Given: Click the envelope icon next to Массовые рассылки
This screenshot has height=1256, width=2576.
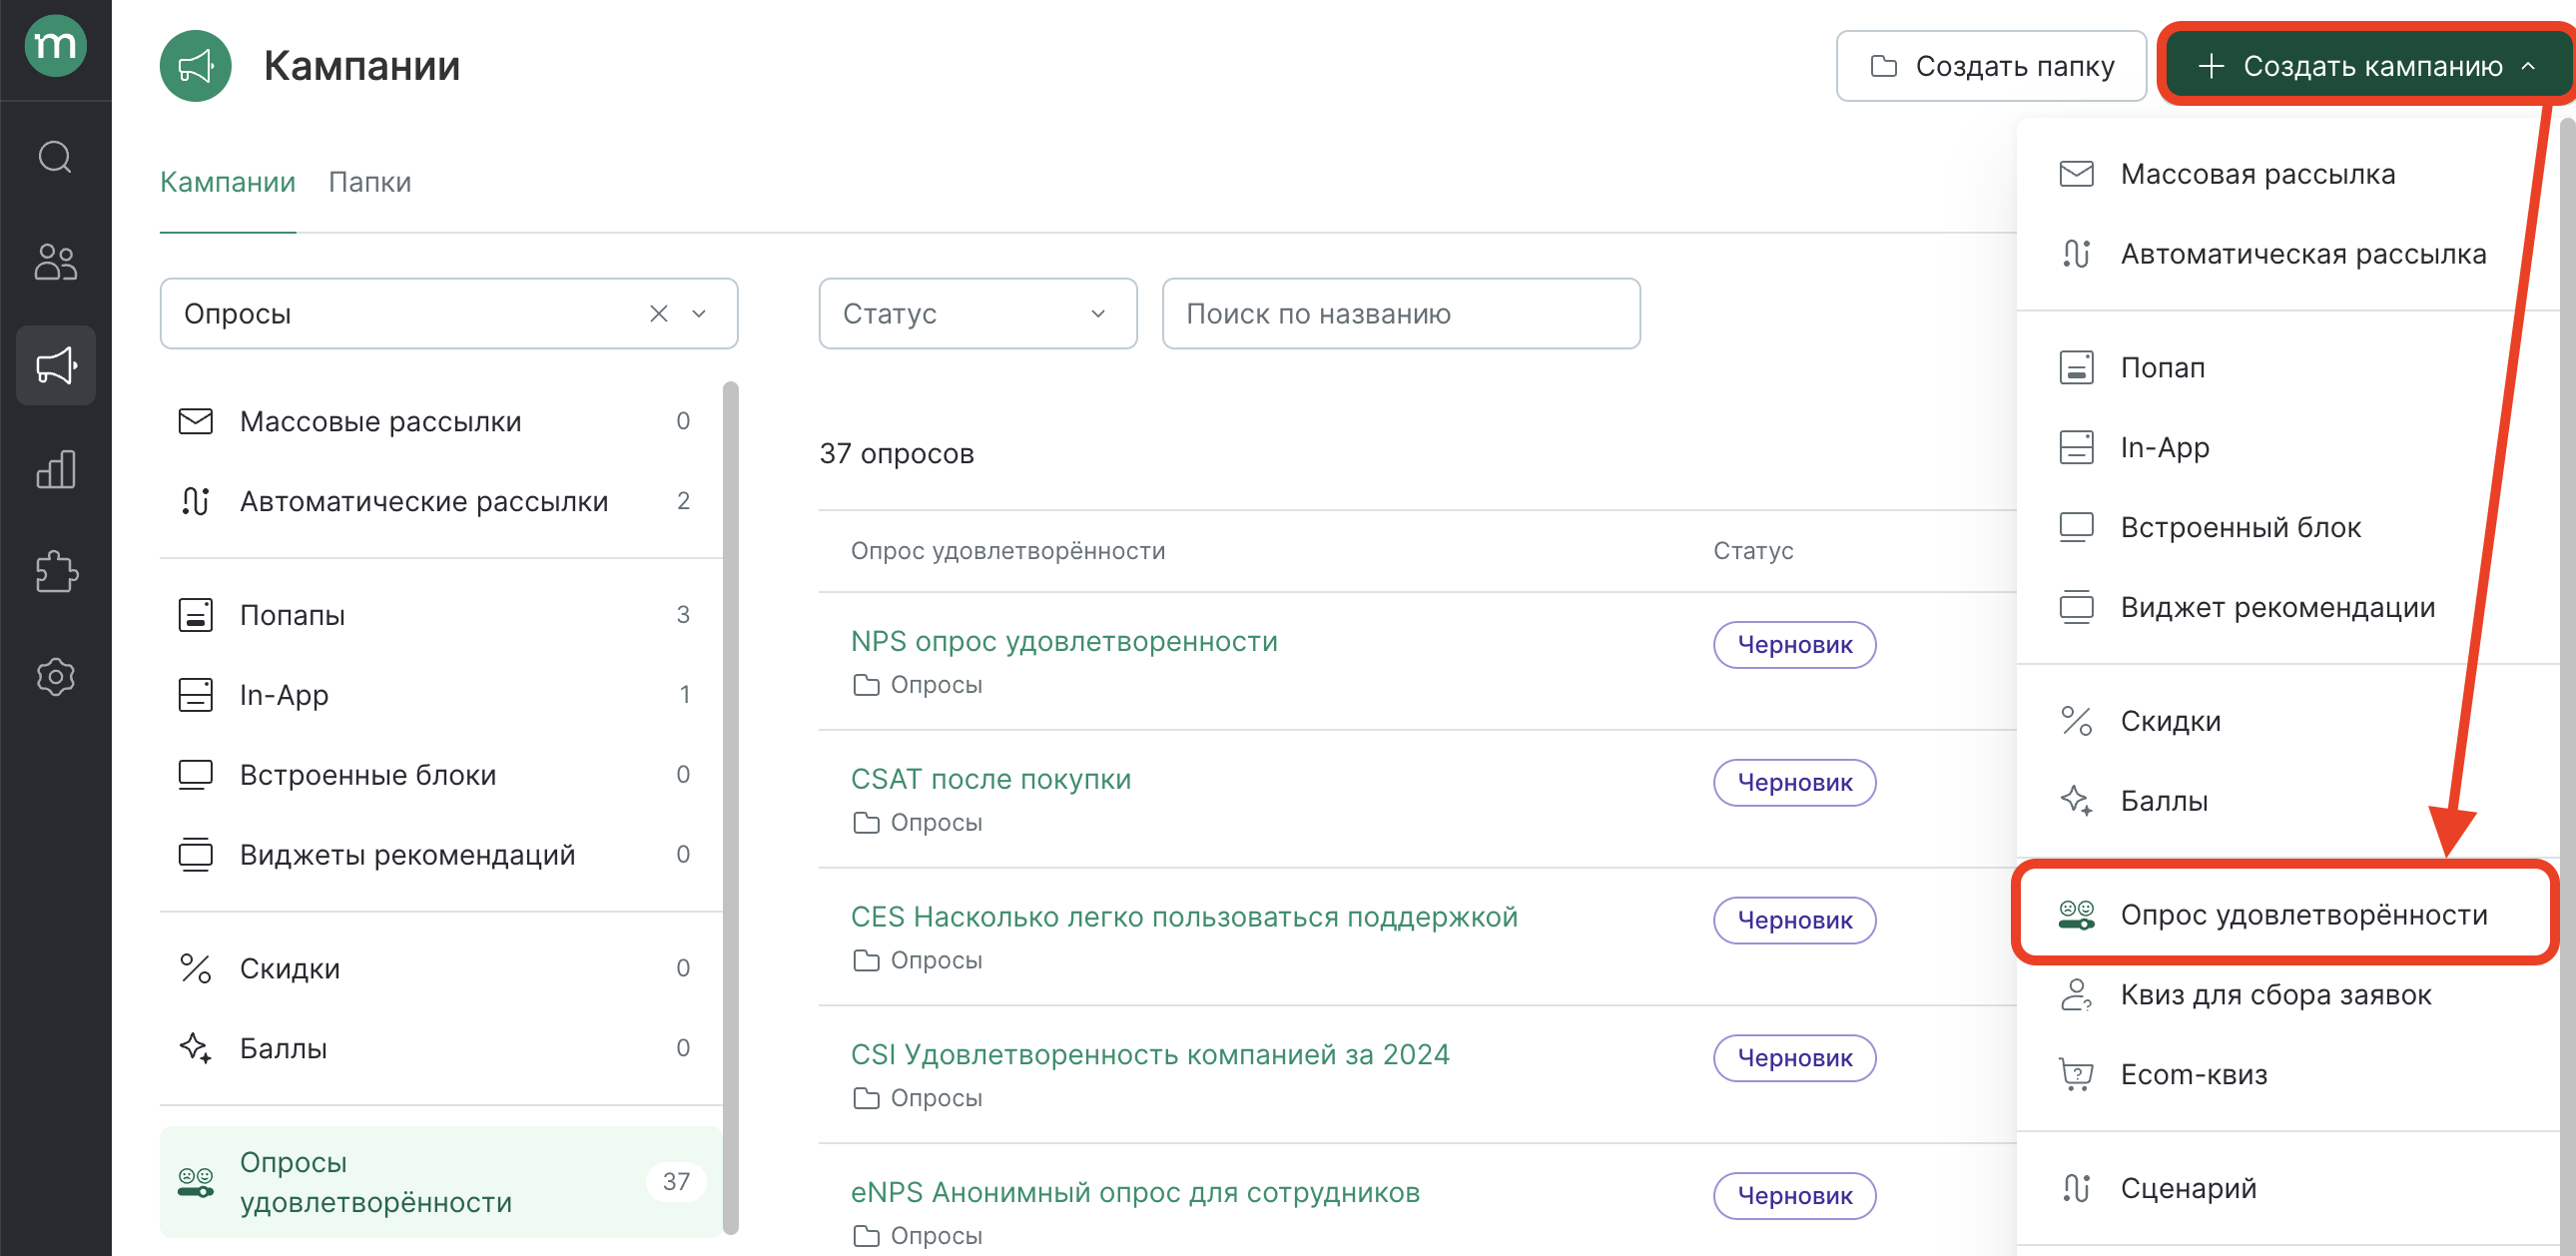Looking at the screenshot, I should click(x=195, y=421).
